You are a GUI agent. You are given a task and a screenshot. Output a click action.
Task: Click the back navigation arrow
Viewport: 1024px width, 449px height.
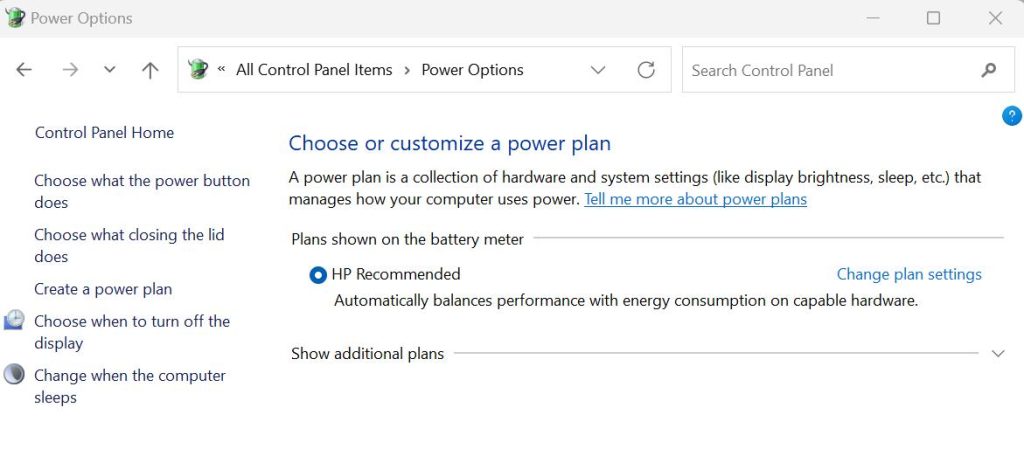(24, 70)
